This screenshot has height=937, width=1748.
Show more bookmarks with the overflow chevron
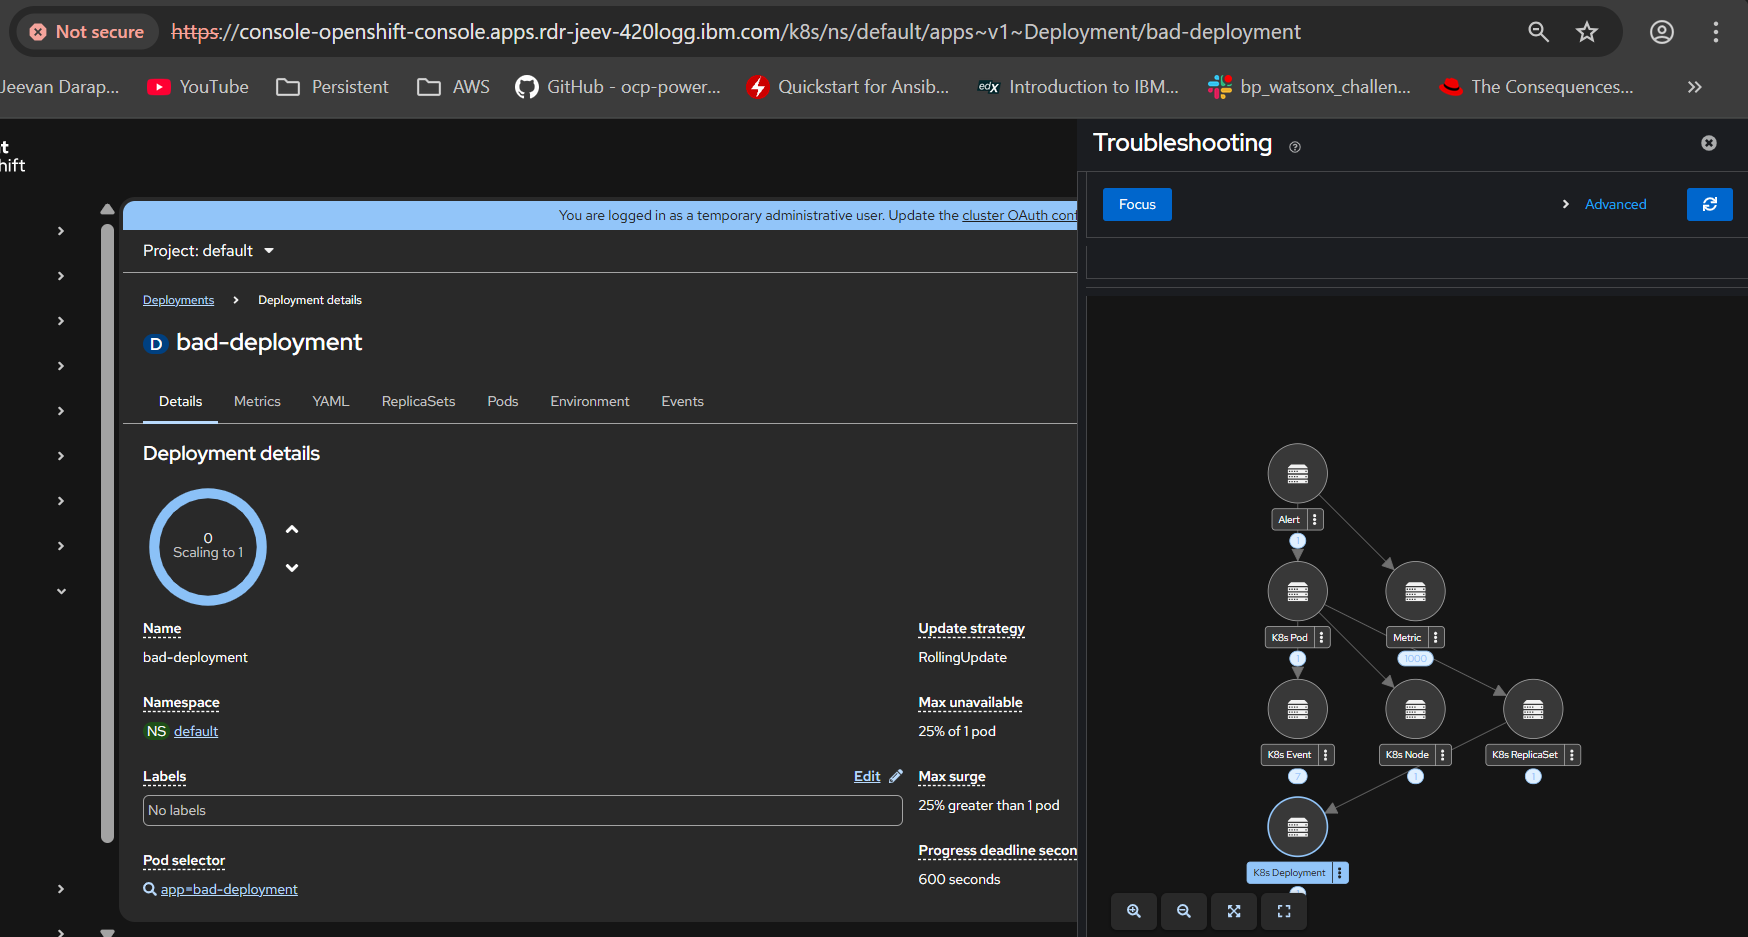click(1694, 87)
